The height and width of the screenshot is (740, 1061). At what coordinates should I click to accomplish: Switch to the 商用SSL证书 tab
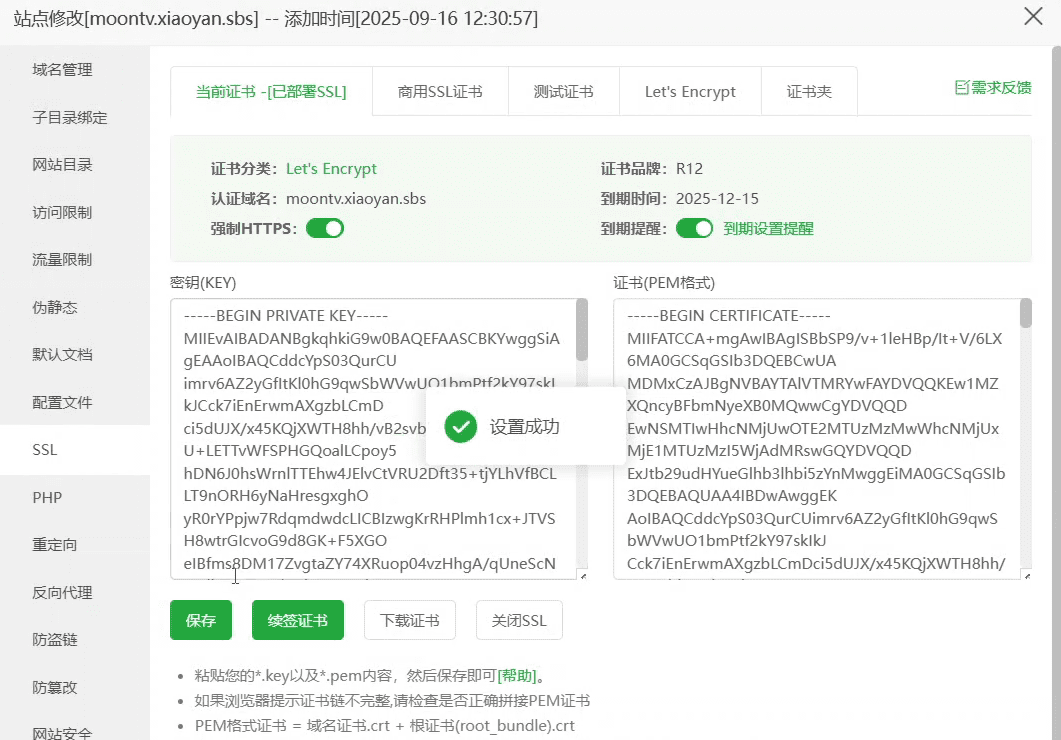tap(440, 92)
